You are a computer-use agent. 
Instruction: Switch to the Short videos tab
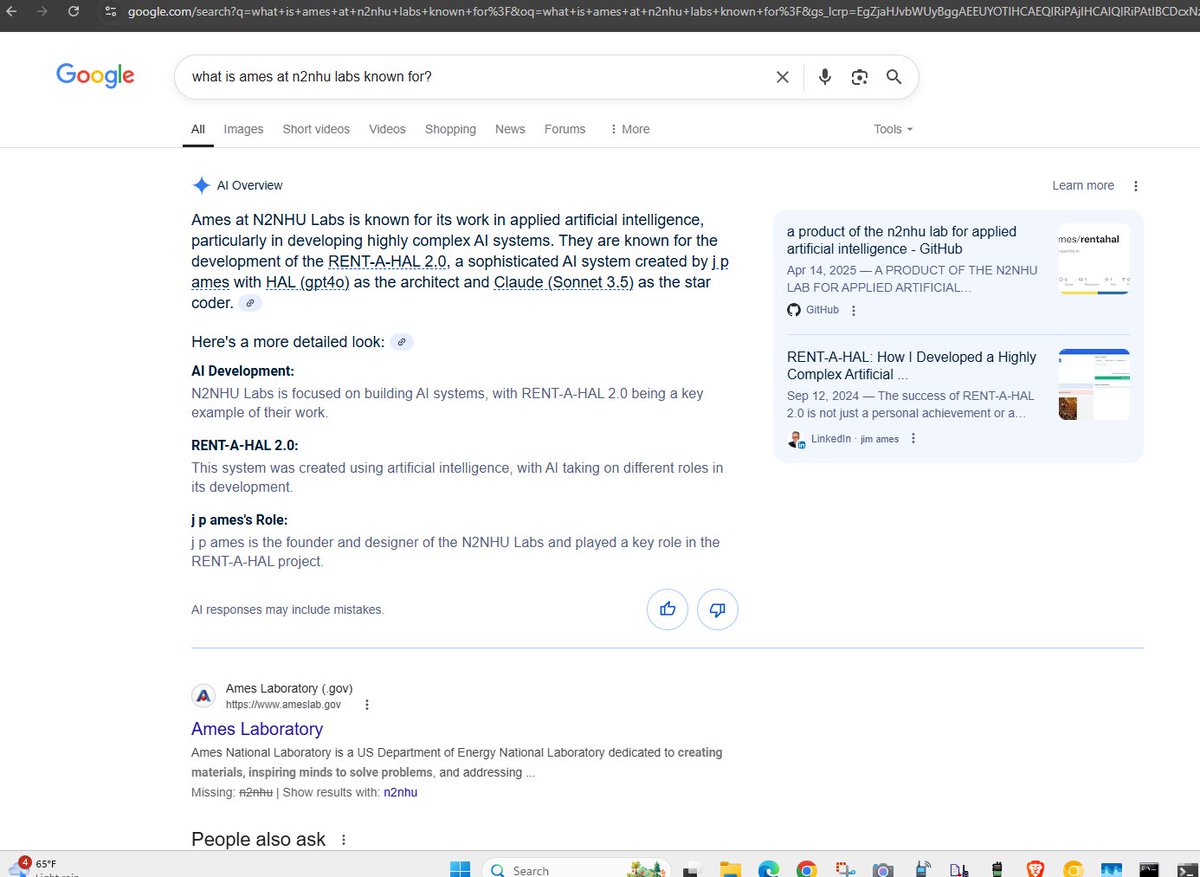pyautogui.click(x=316, y=129)
